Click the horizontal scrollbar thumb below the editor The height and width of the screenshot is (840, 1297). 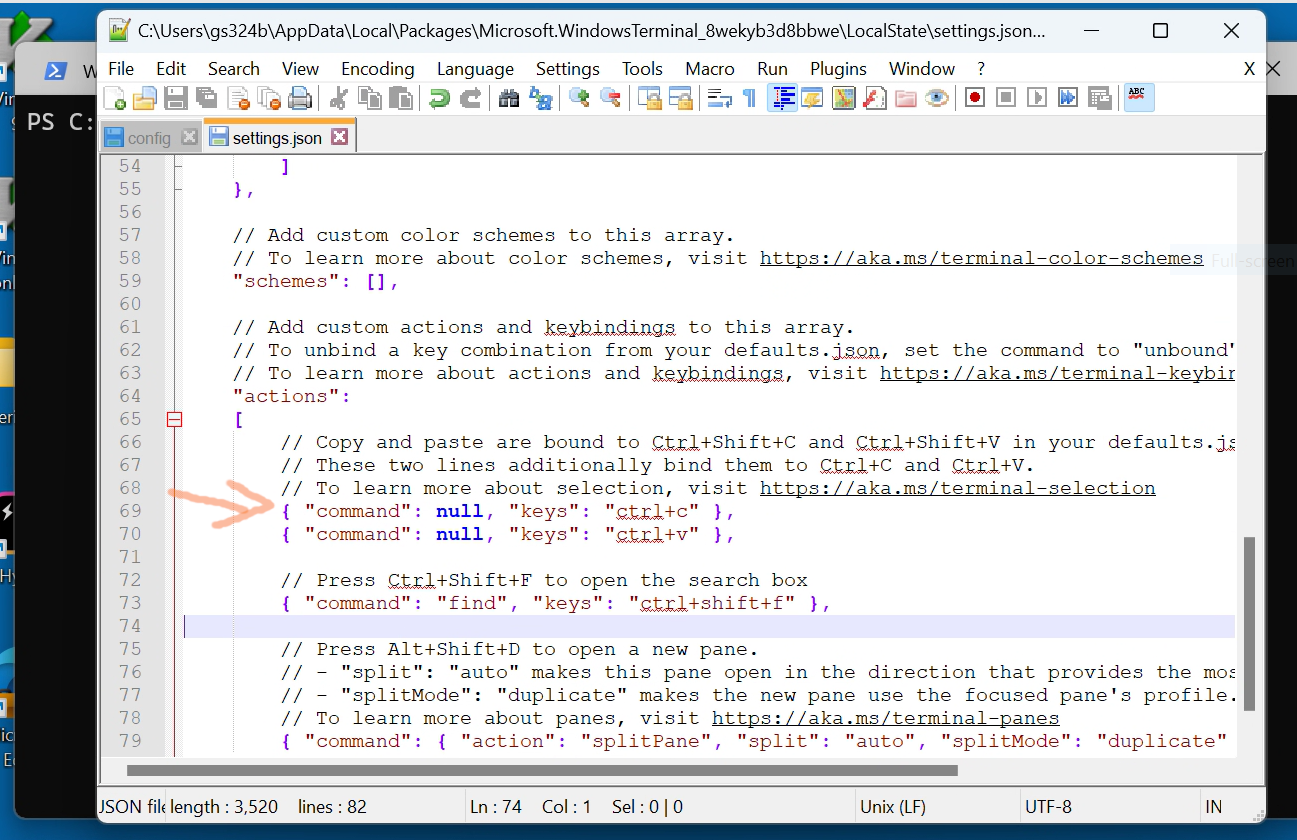pyautogui.click(x=542, y=770)
